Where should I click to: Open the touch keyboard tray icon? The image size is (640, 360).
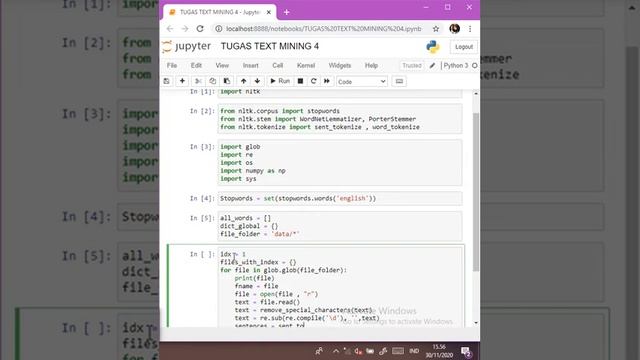[x=398, y=351]
